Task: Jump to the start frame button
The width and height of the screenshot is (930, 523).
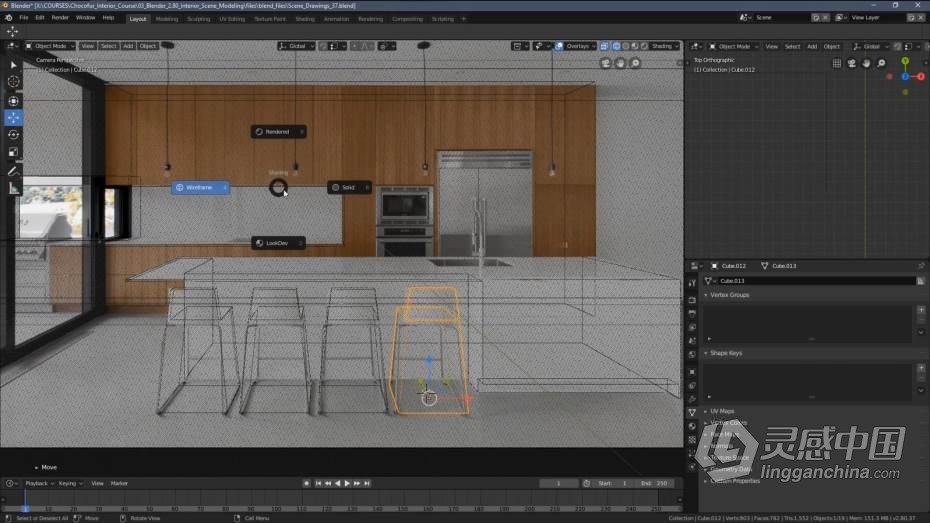Action: 318,484
